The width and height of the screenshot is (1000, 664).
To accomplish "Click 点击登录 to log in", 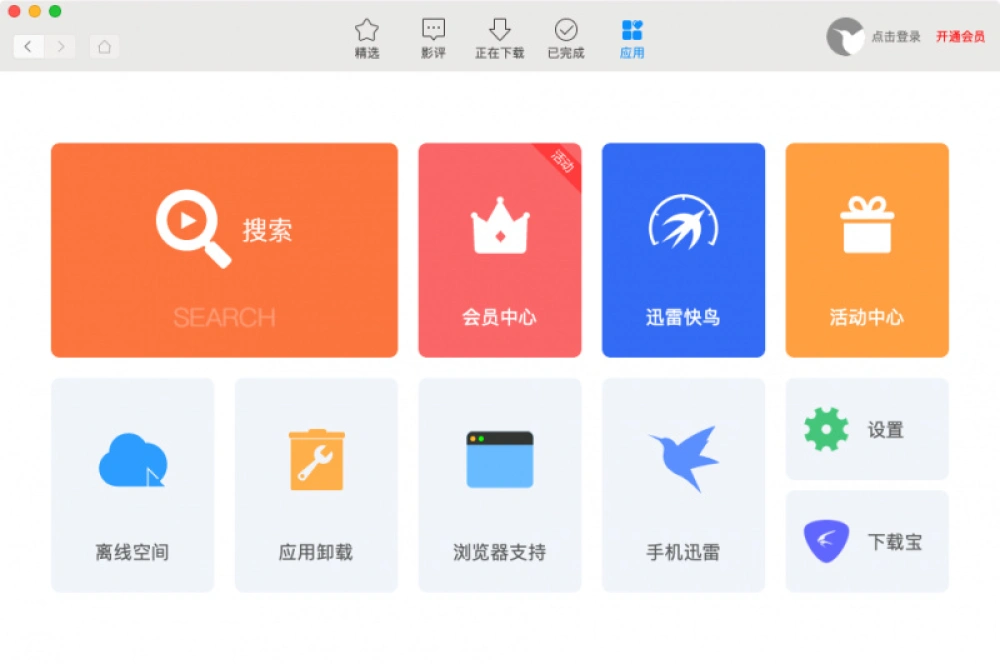I will click(896, 37).
